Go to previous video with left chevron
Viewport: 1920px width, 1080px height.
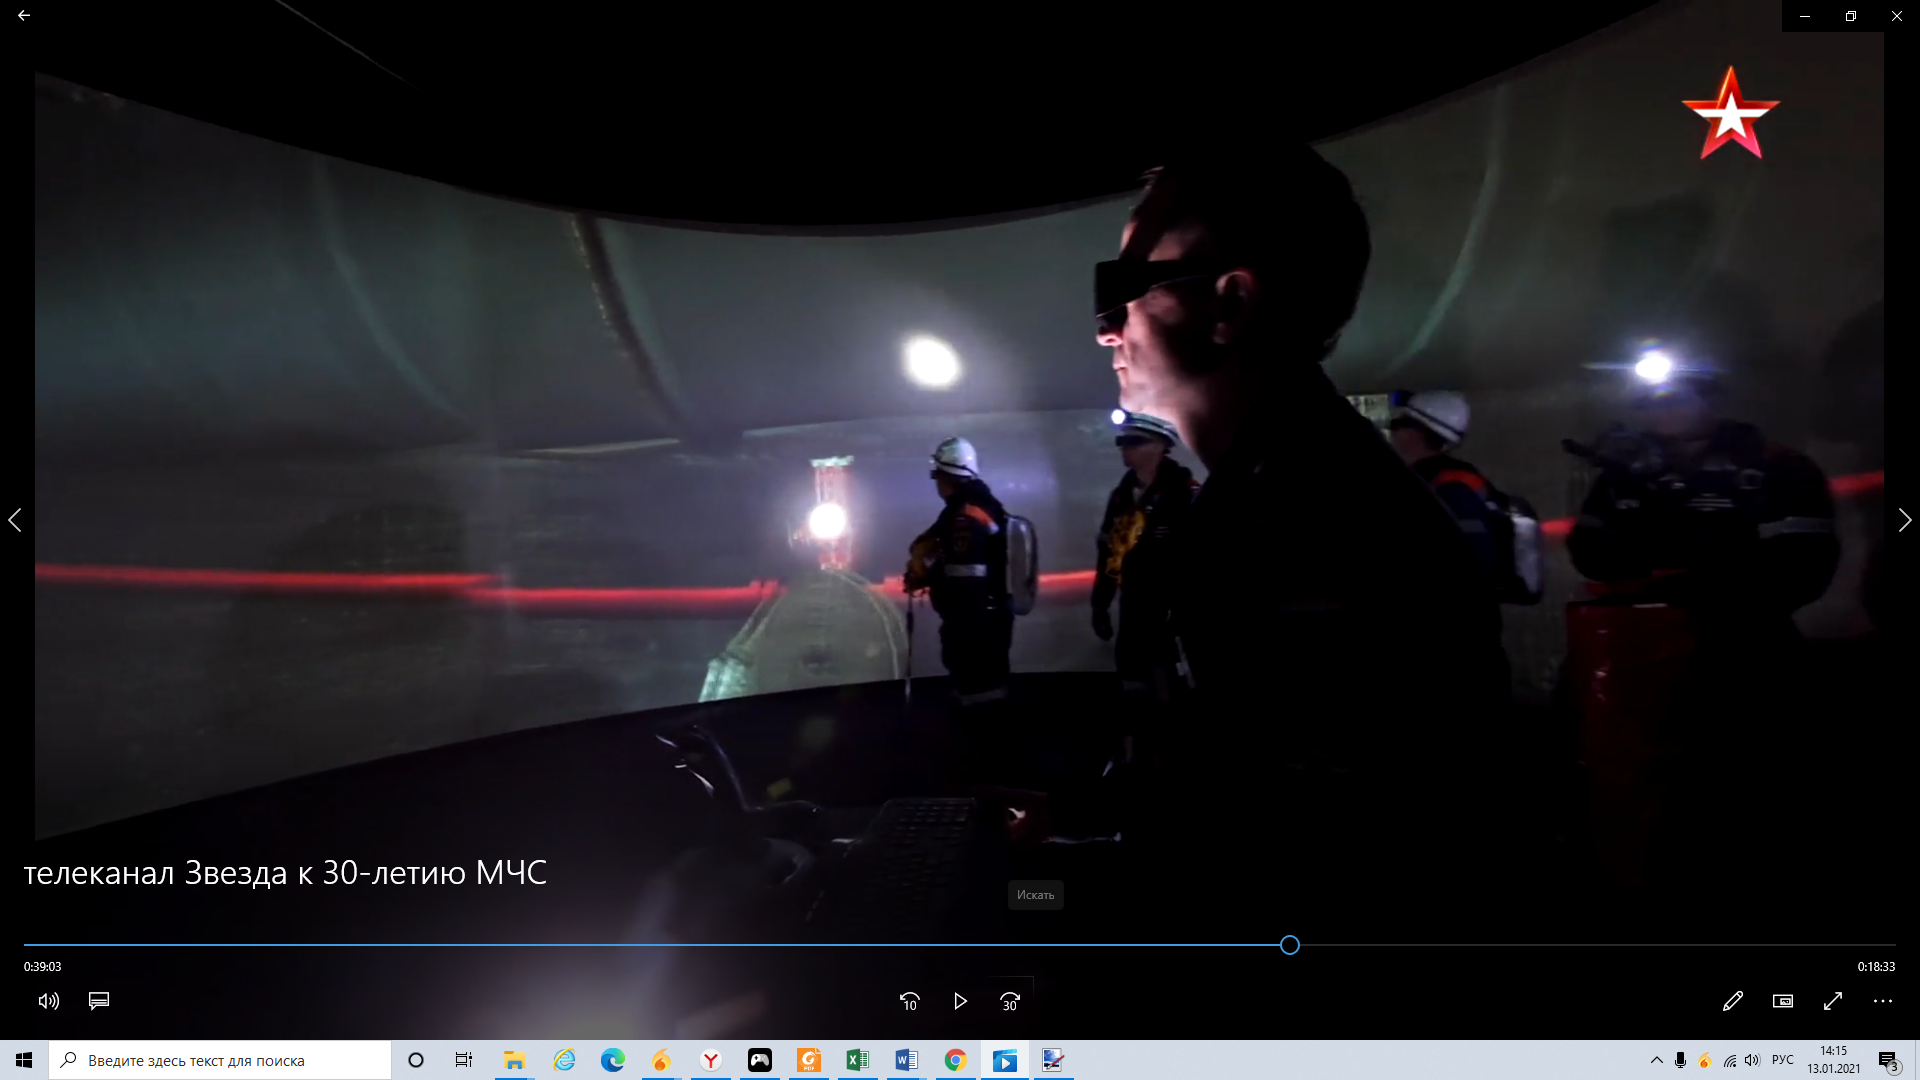(x=15, y=520)
